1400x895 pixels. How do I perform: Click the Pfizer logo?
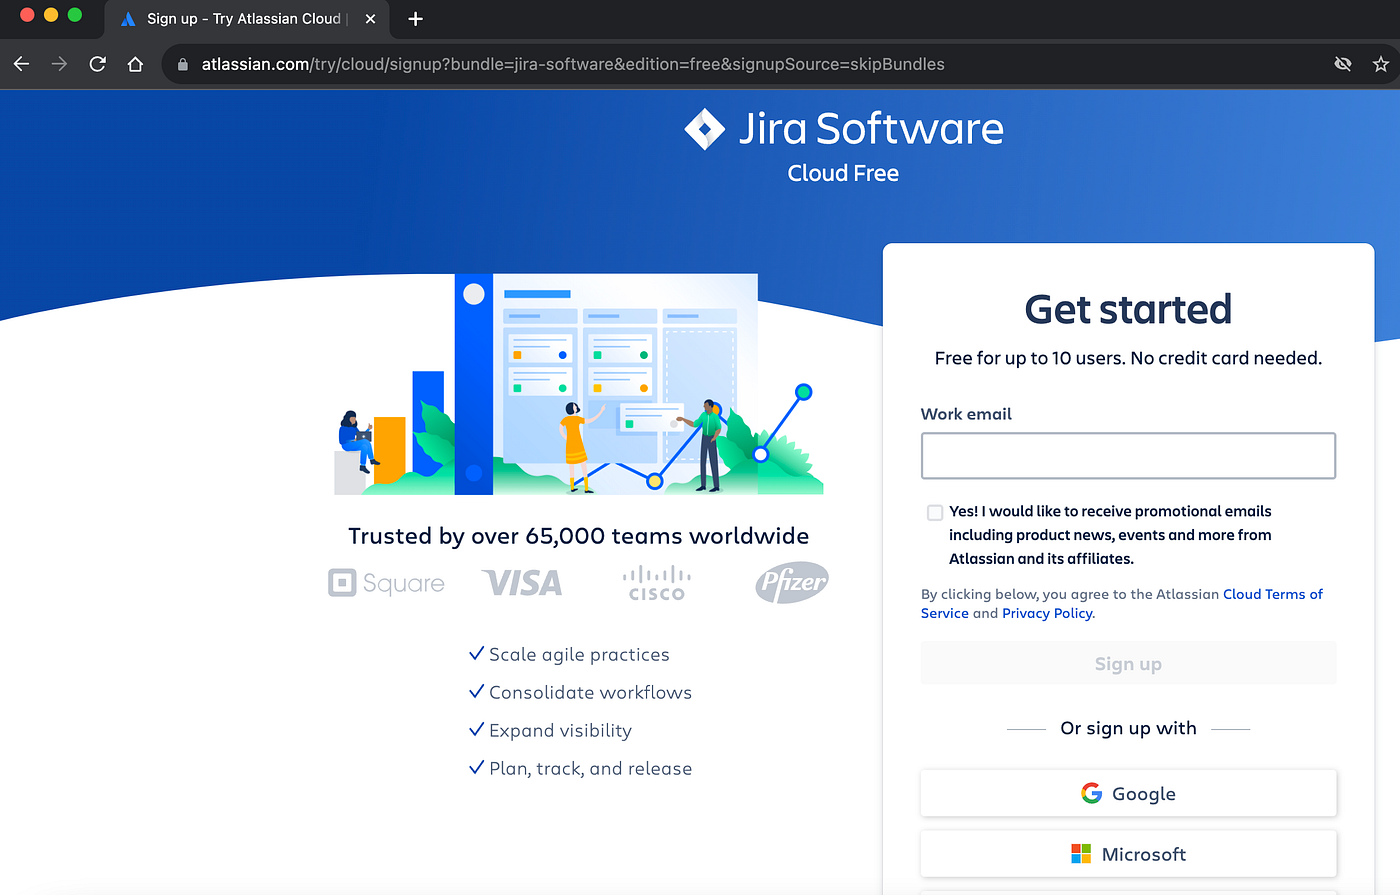pyautogui.click(x=791, y=582)
